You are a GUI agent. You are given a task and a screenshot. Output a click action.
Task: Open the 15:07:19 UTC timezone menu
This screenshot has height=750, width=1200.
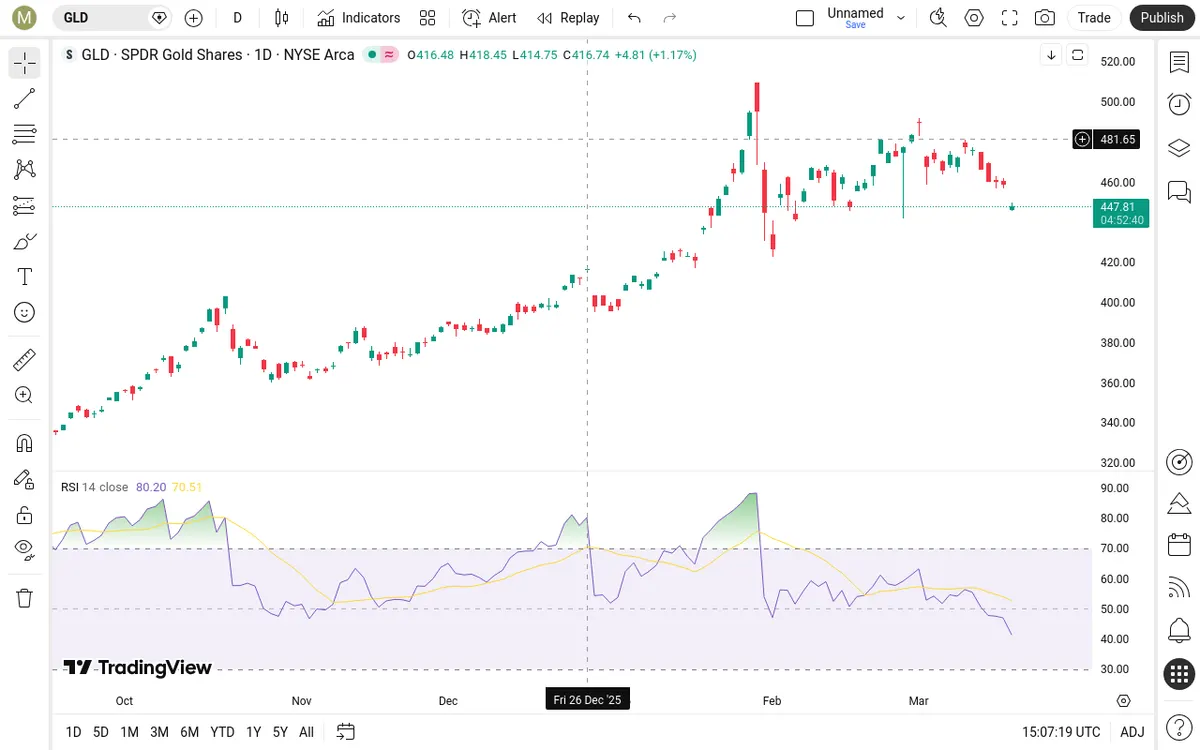coord(1061,732)
